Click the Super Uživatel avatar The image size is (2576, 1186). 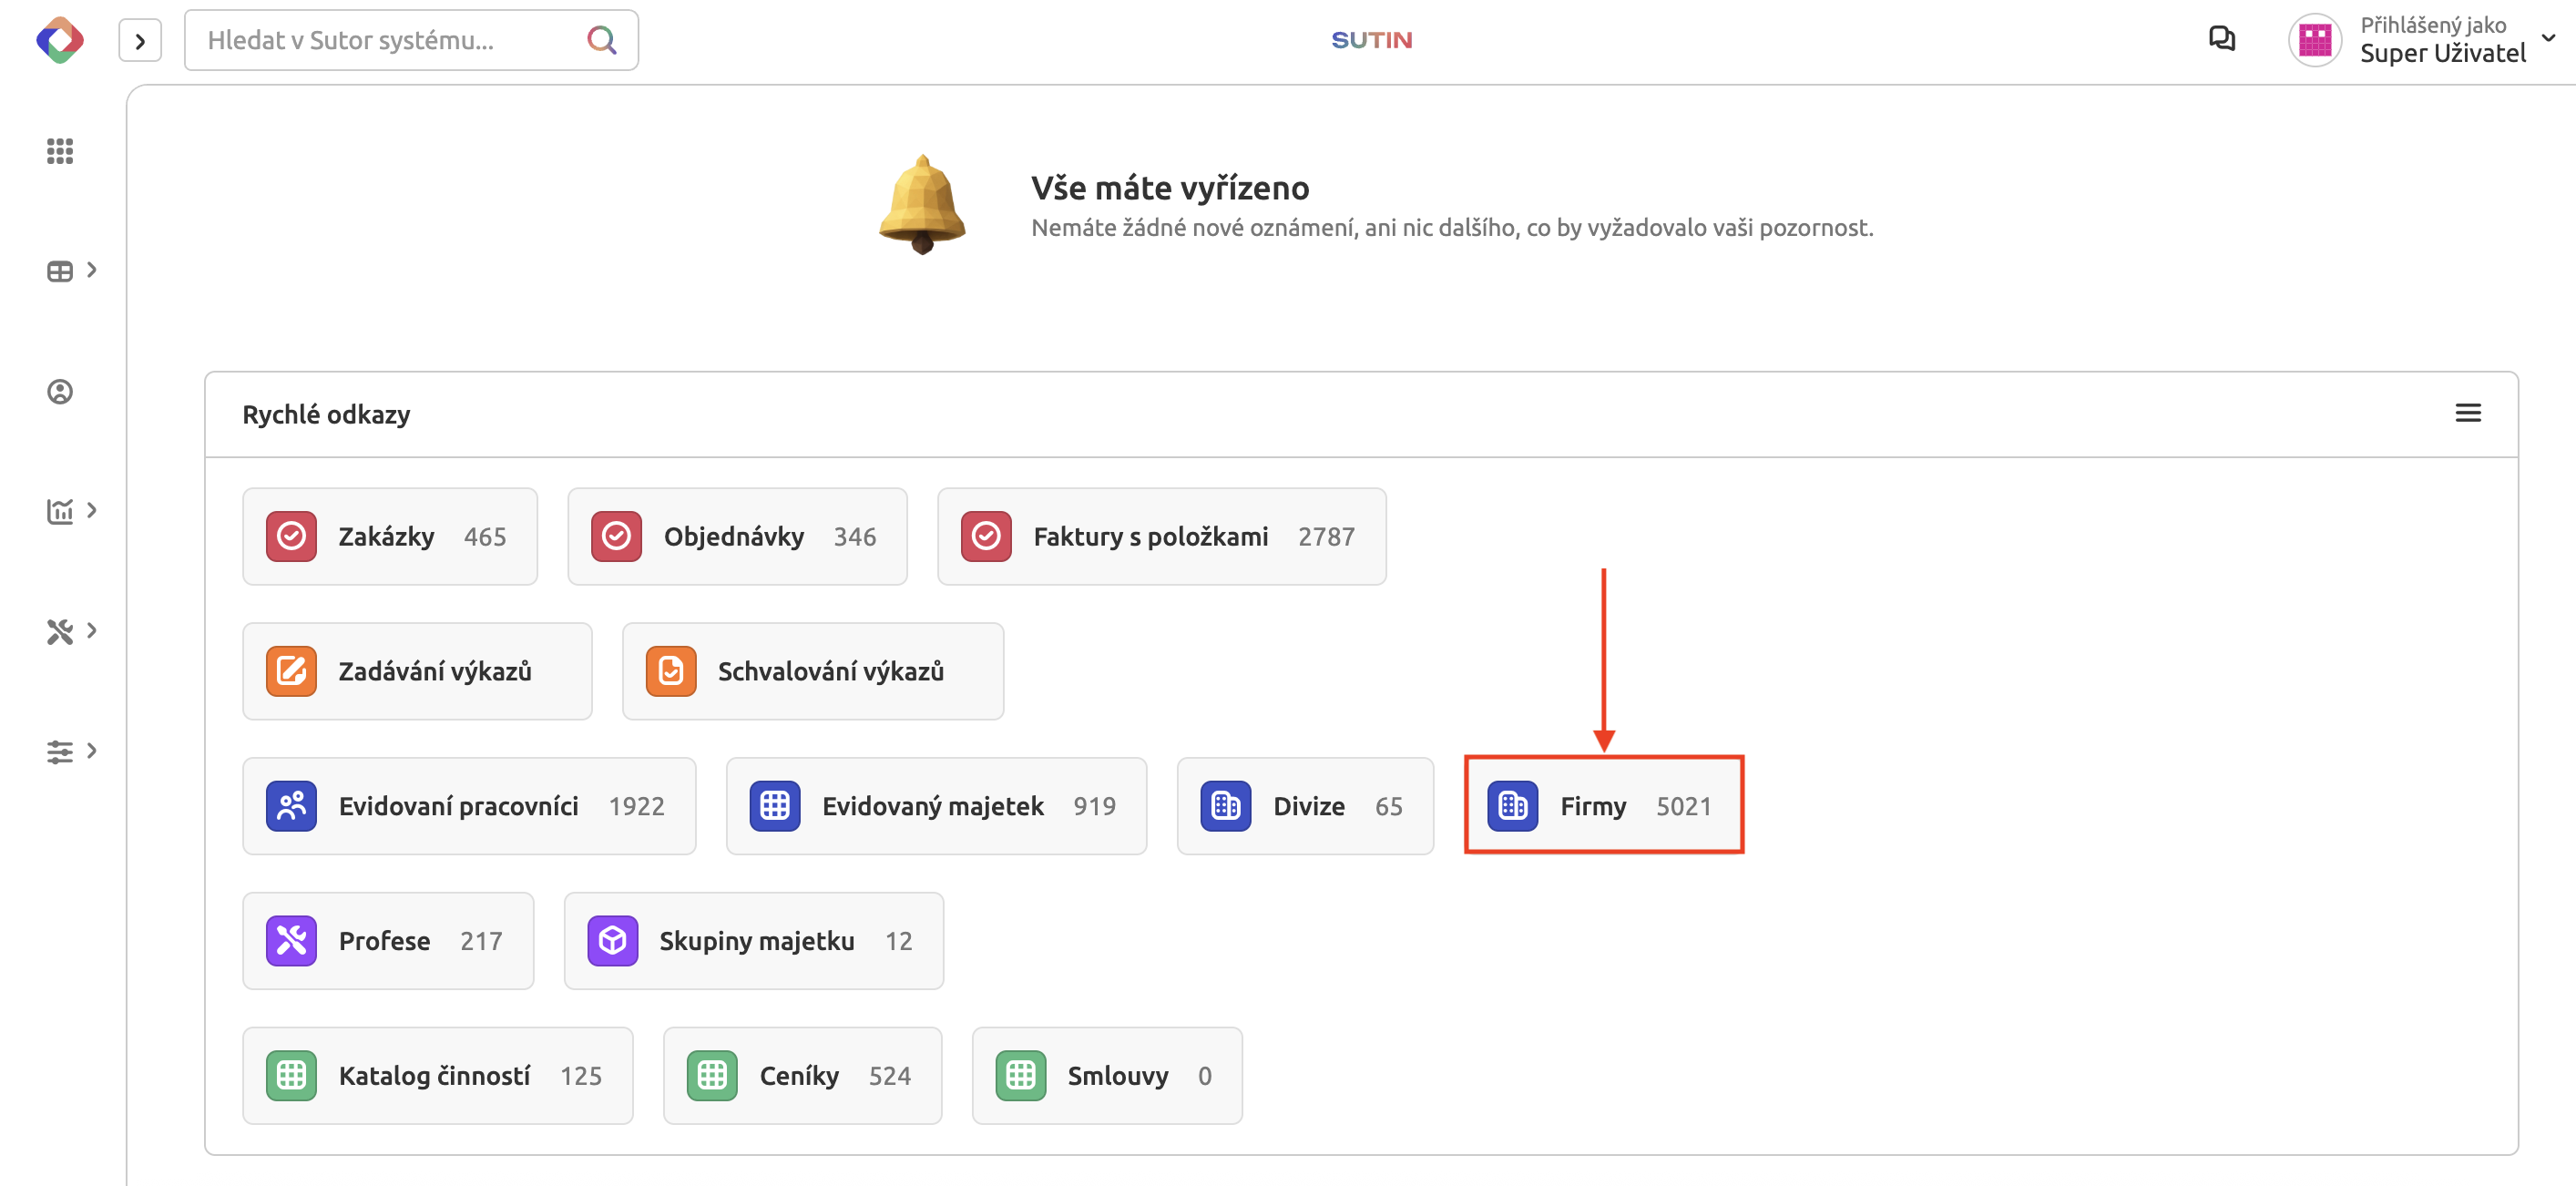2314,40
